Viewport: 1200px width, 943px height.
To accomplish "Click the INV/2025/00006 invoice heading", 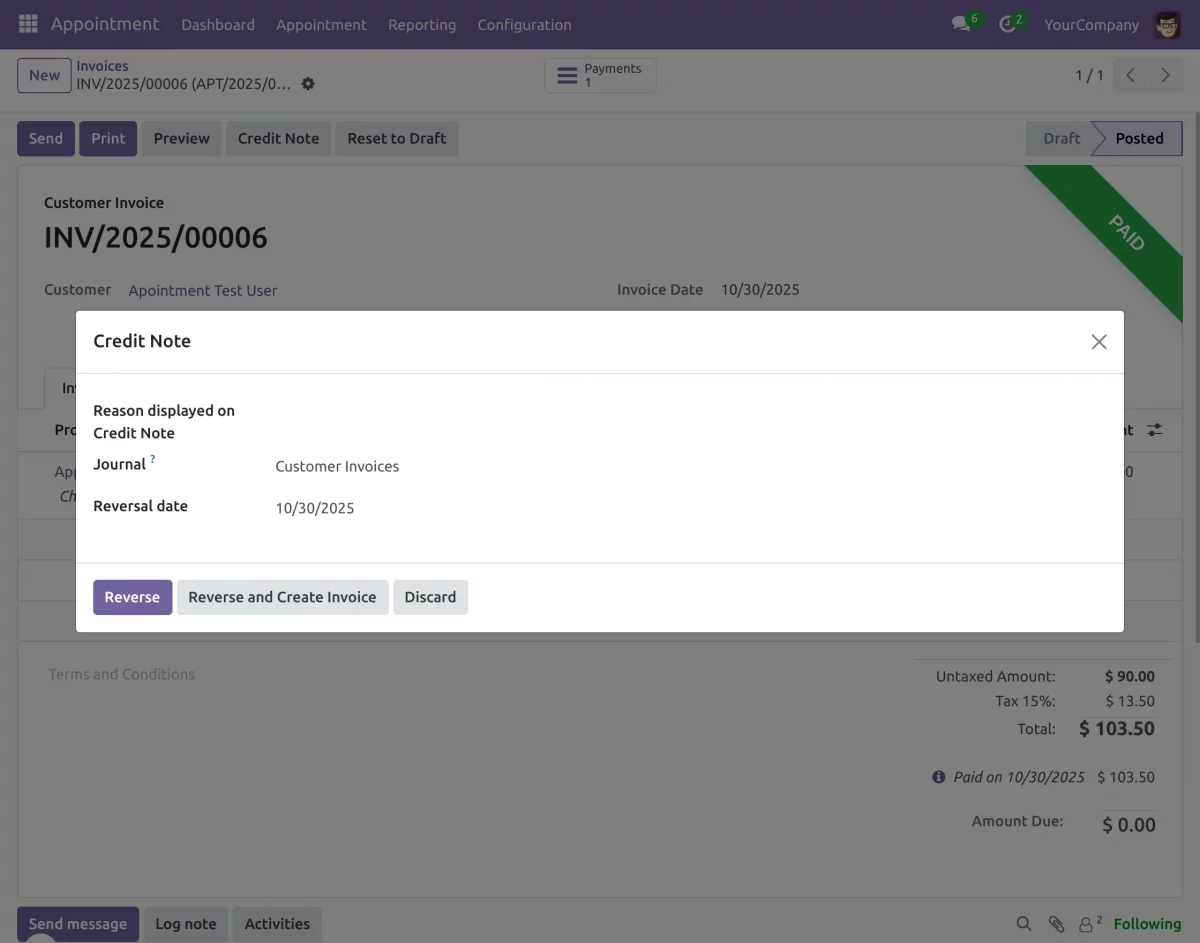I will [156, 238].
